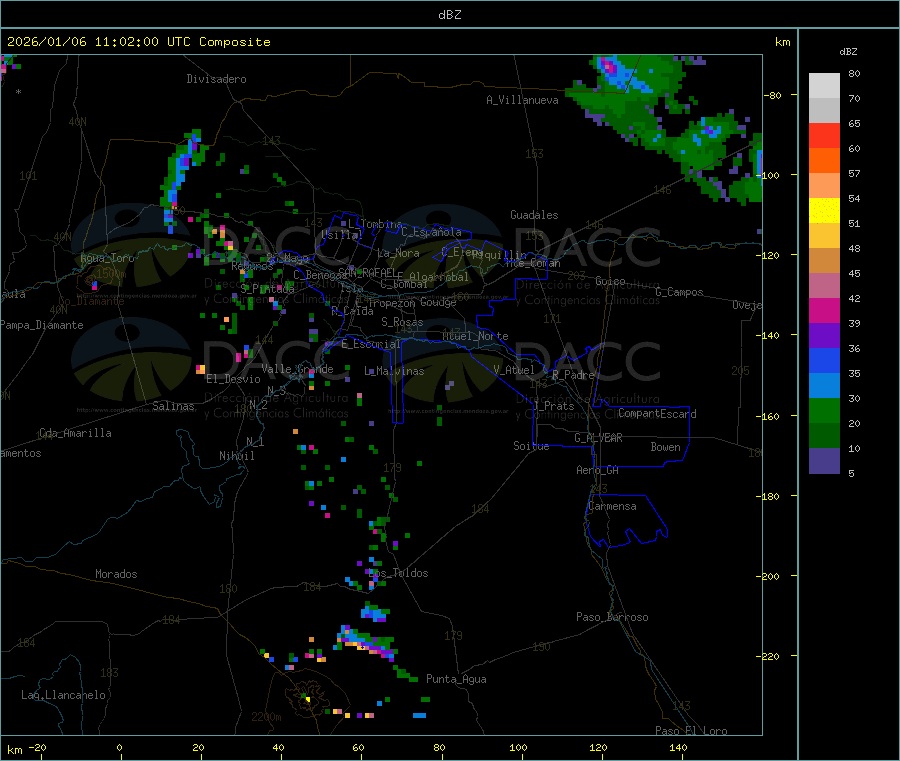
Task: Click the La_Nora map label
Action: coord(398,253)
